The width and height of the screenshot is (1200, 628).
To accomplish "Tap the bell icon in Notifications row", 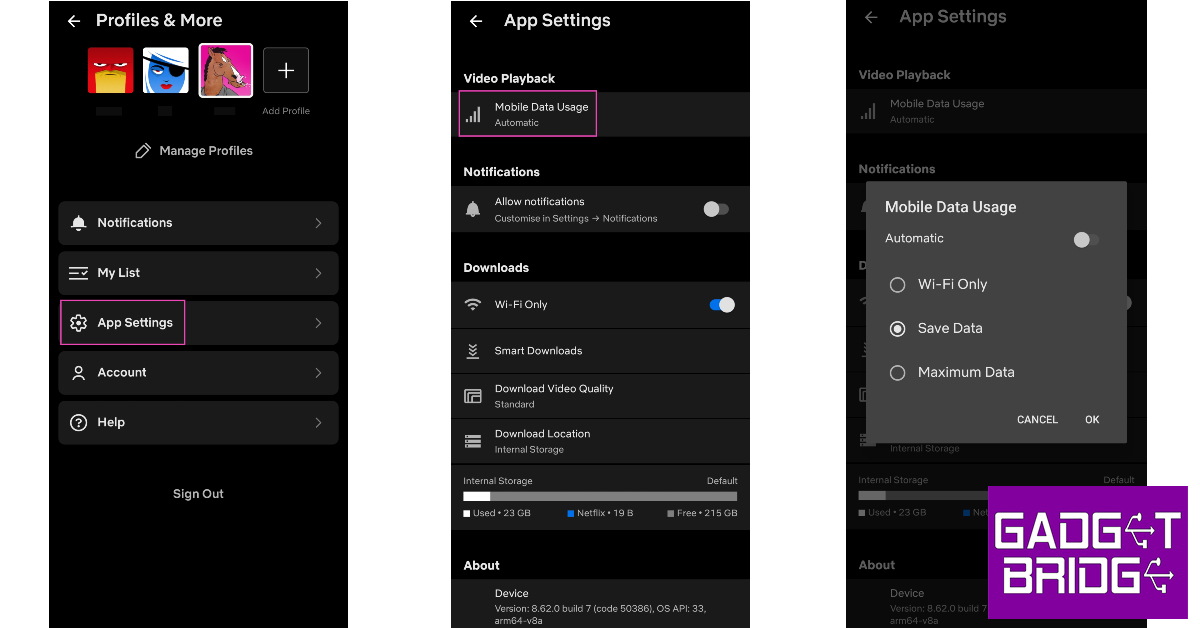I will pyautogui.click(x=79, y=223).
